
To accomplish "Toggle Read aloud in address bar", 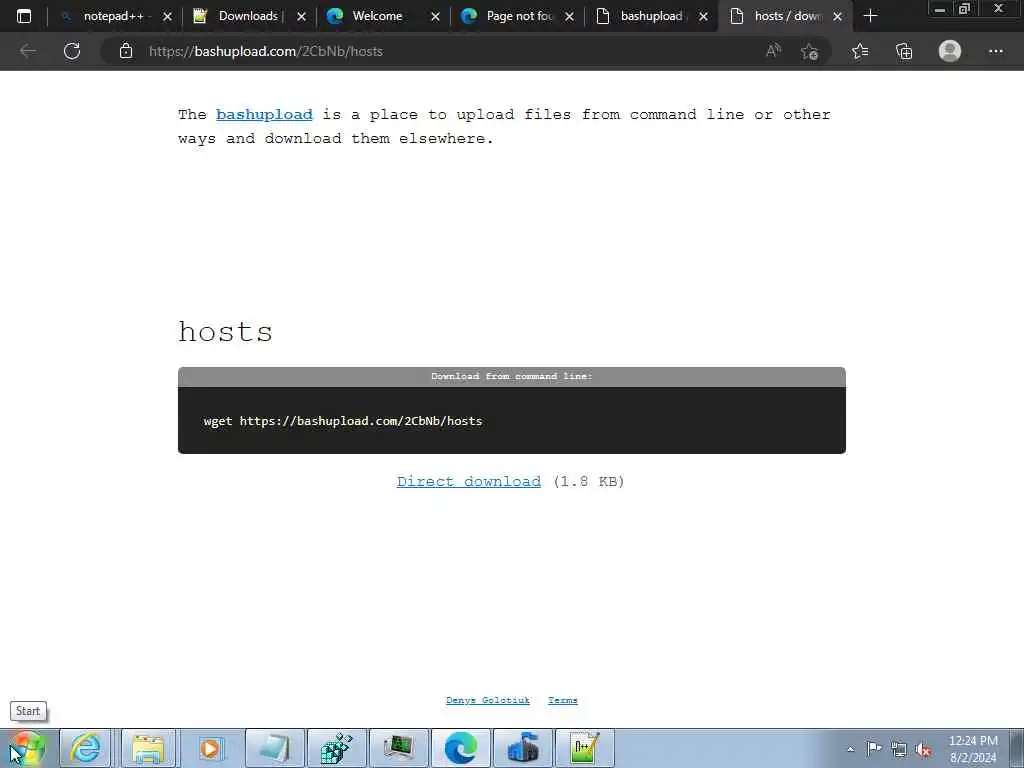I will coord(773,51).
